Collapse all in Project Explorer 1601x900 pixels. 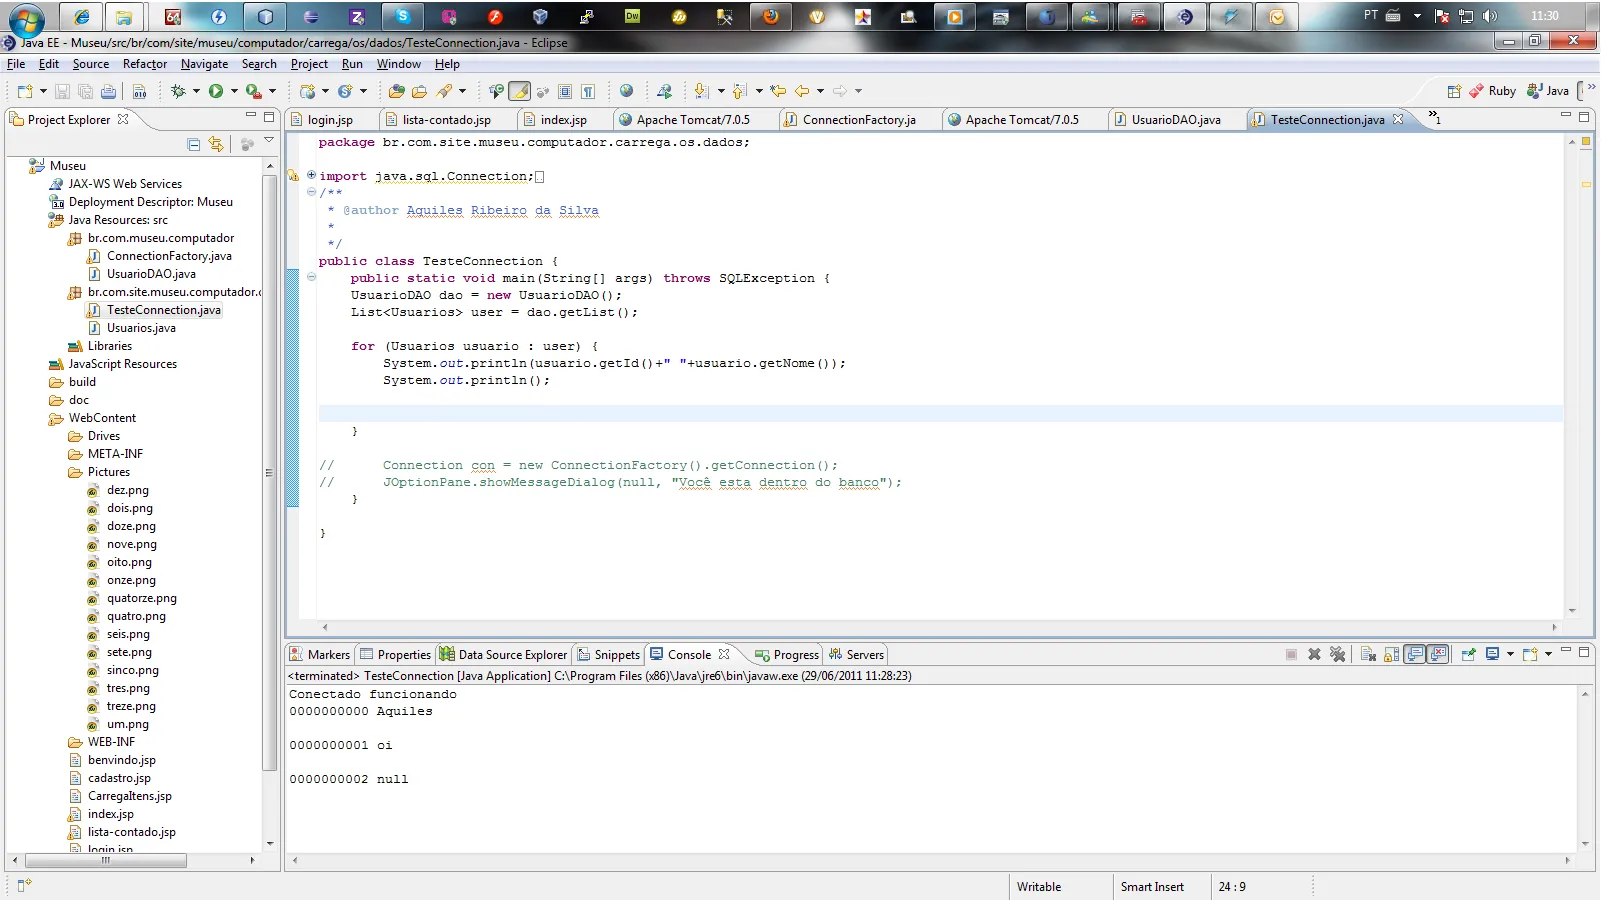pos(194,144)
